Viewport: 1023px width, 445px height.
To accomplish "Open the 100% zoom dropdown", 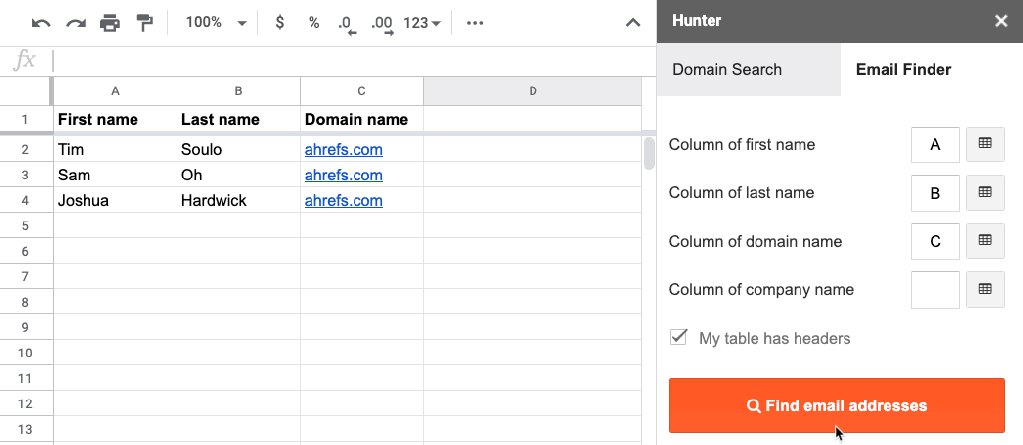I will click(x=216, y=22).
